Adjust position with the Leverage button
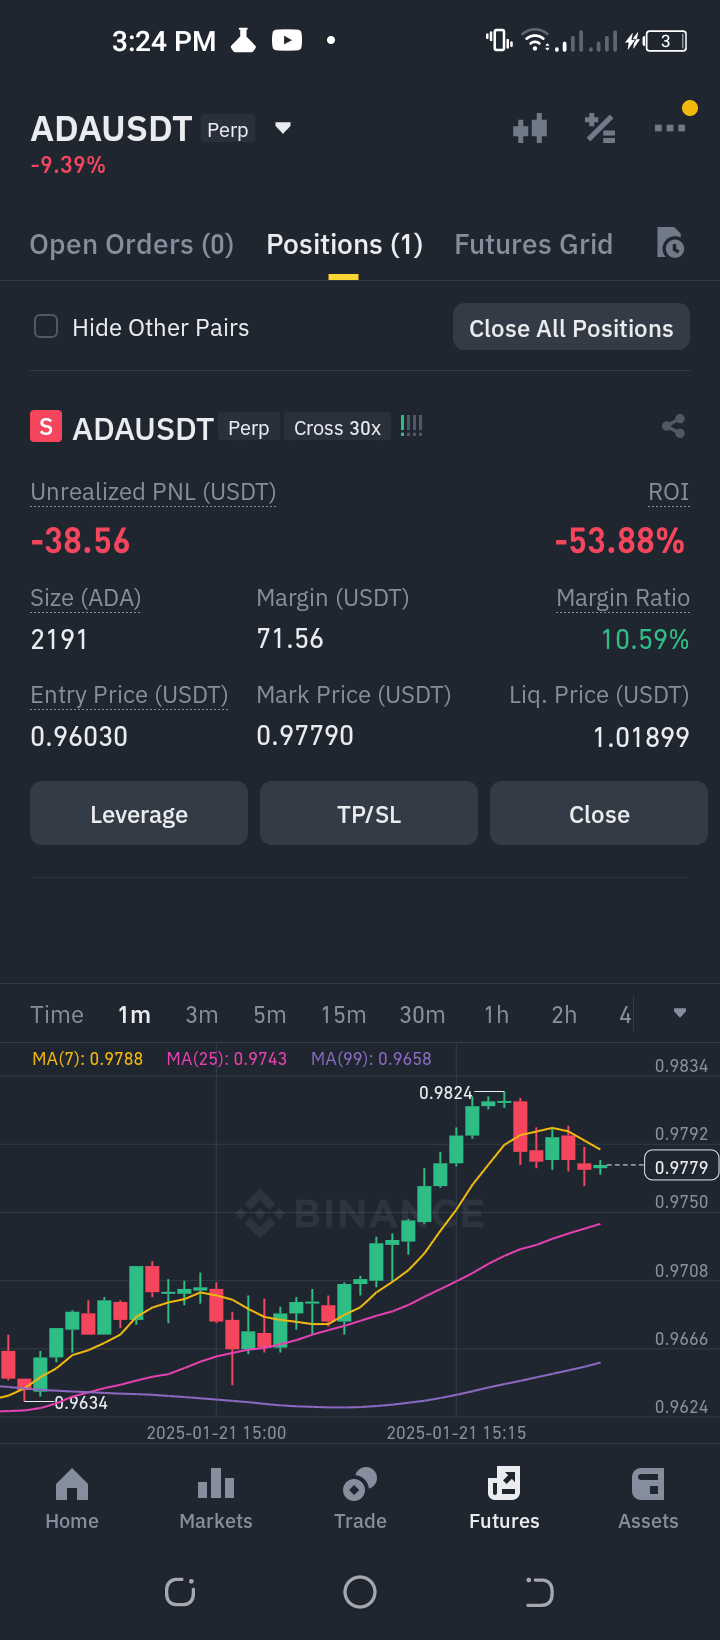Screen dimensions: 720x1640 139,814
